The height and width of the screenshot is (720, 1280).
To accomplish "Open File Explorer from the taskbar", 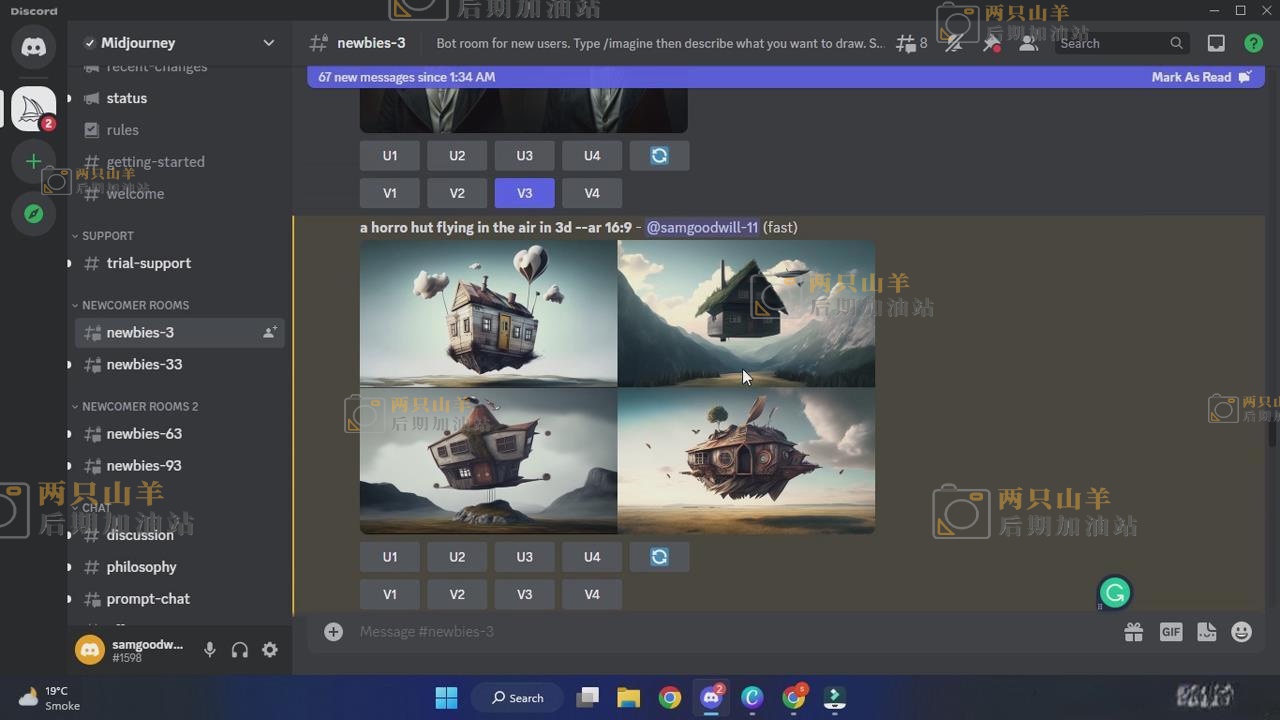I will [x=628, y=697].
